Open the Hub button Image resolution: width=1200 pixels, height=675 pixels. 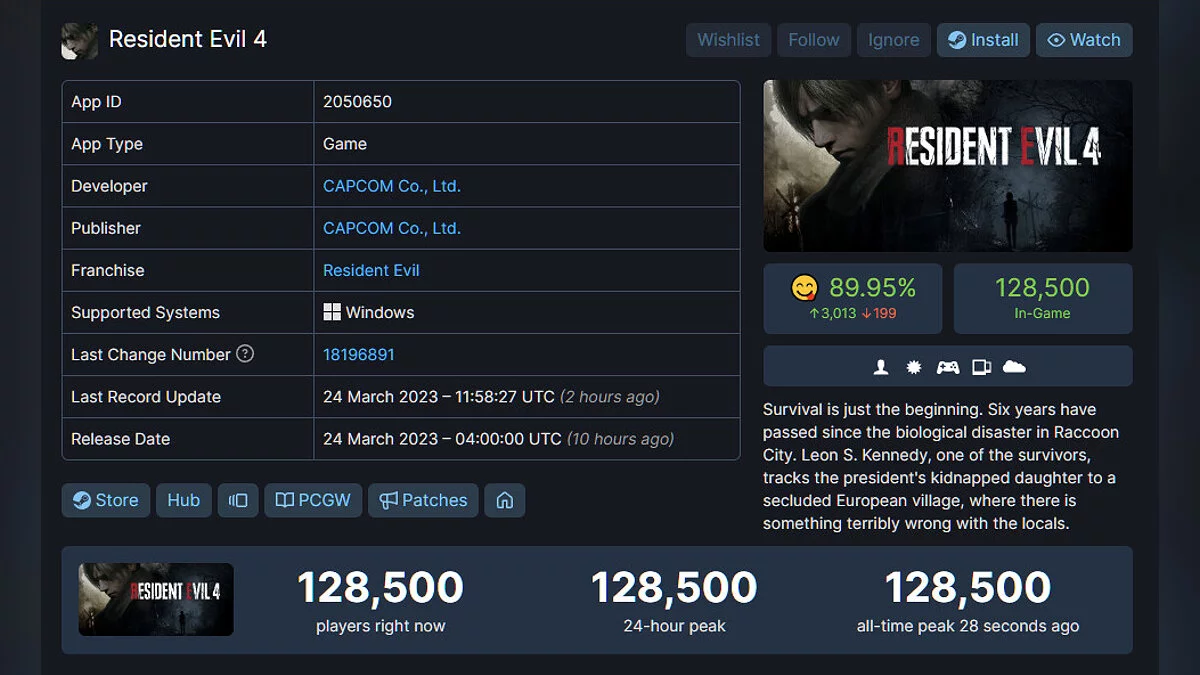tap(184, 500)
